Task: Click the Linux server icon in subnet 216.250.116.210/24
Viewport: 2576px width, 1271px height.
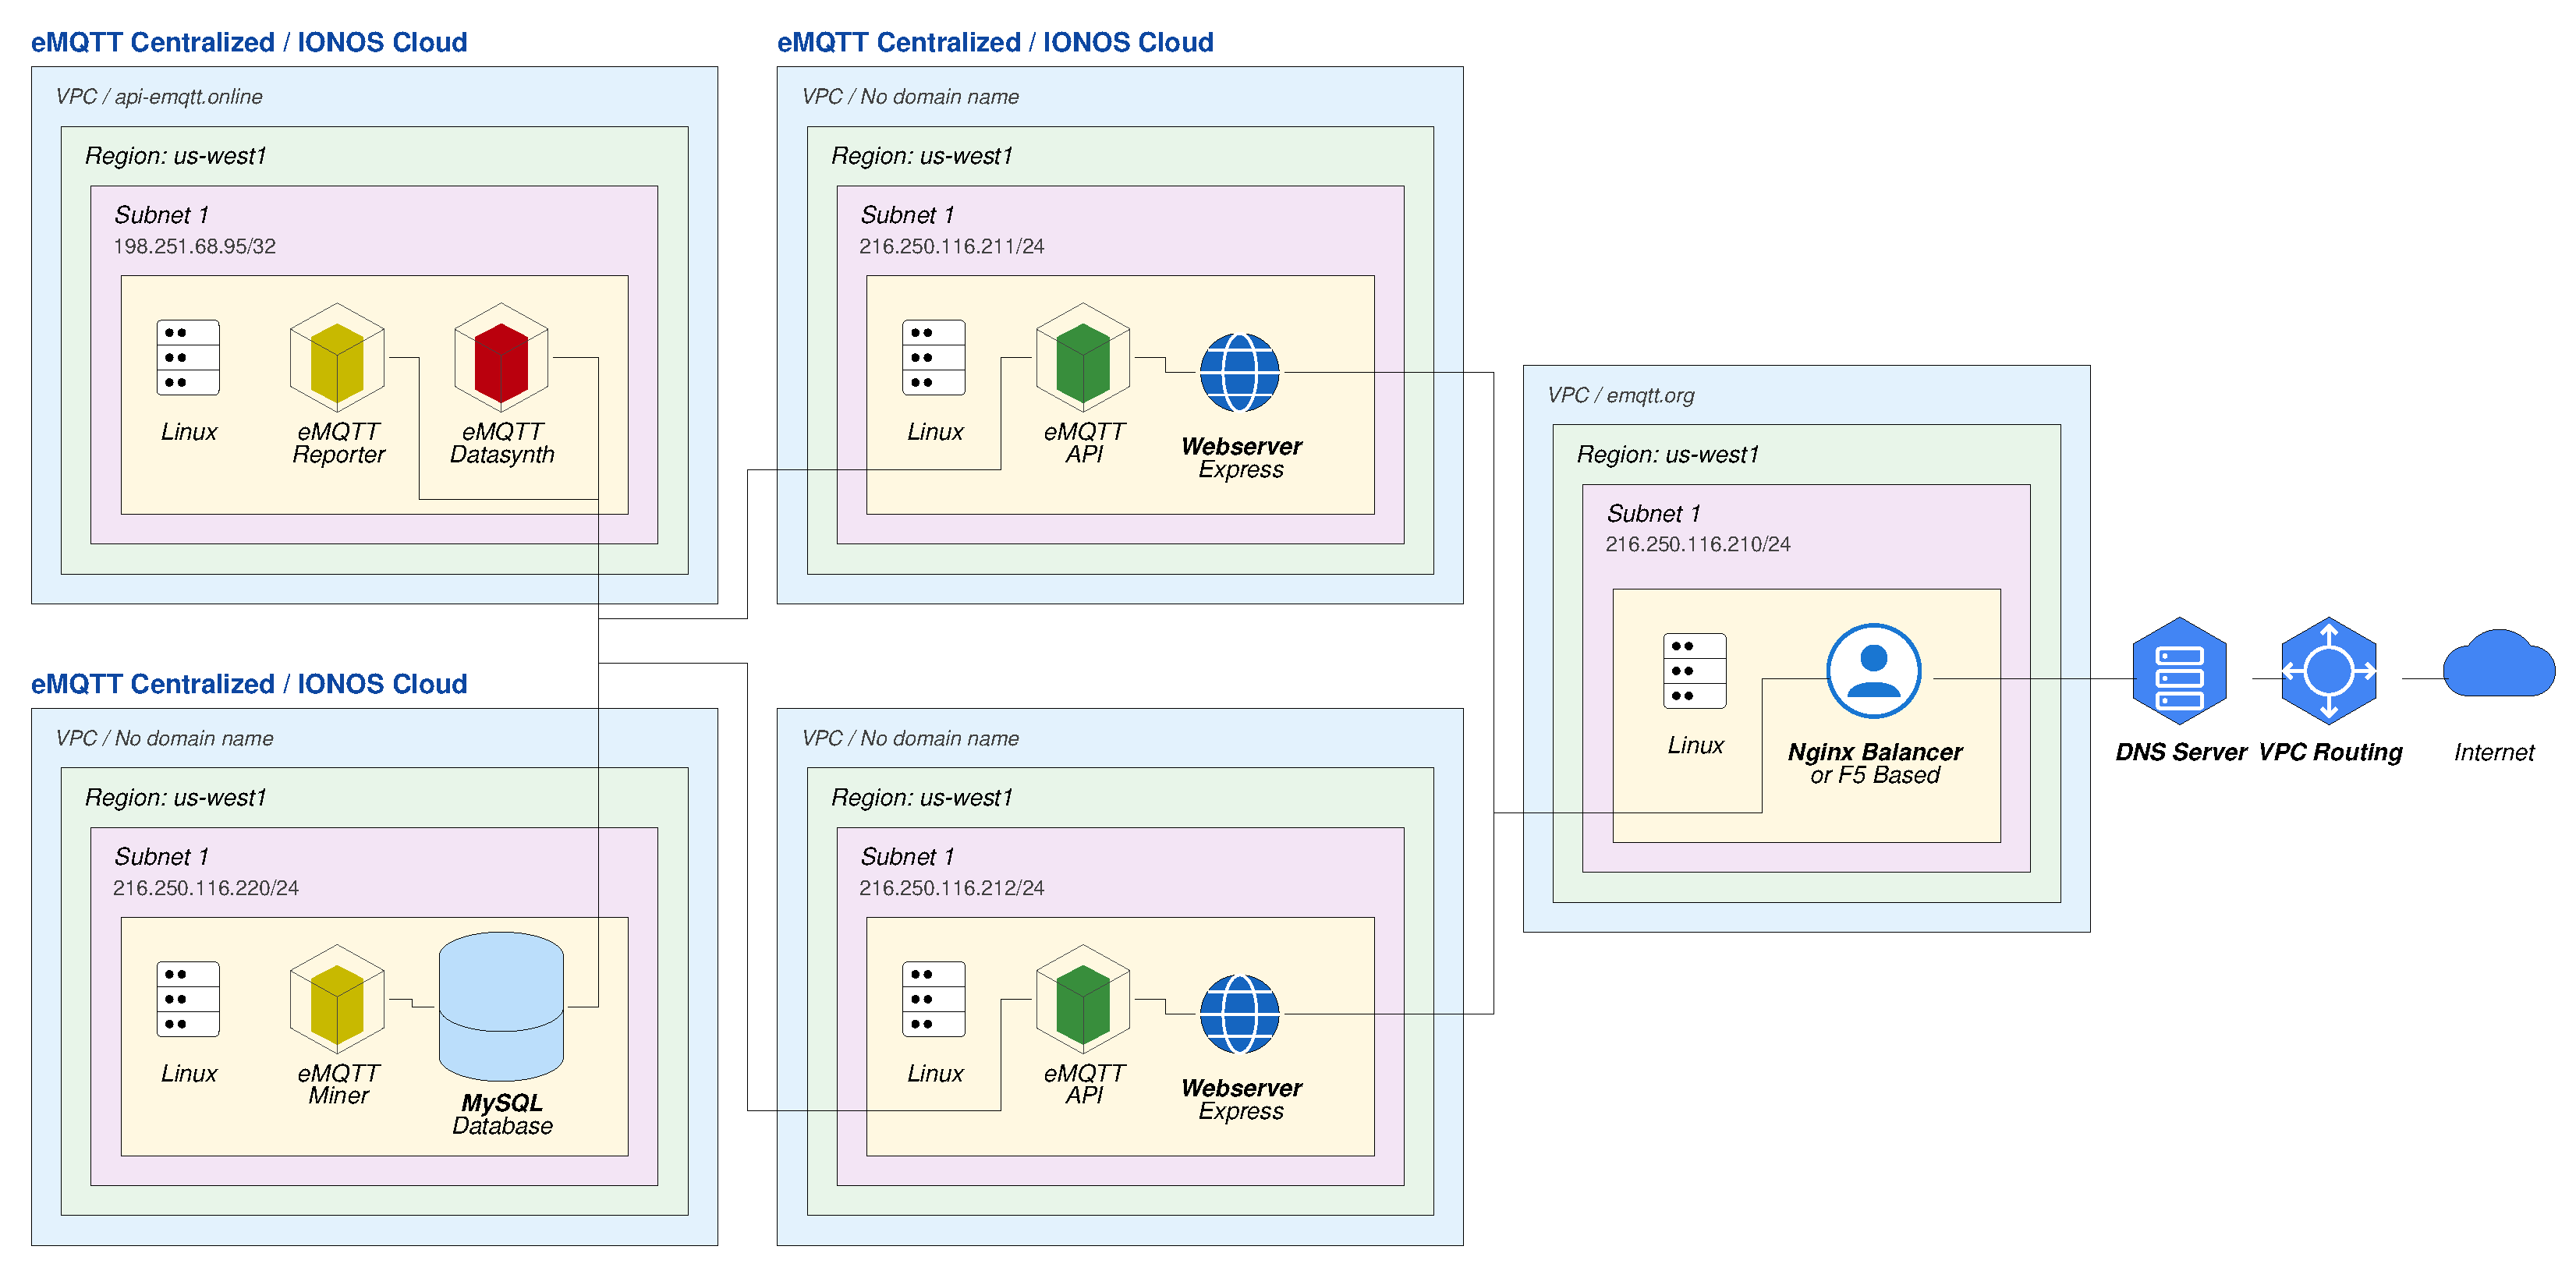Action: 1695,671
